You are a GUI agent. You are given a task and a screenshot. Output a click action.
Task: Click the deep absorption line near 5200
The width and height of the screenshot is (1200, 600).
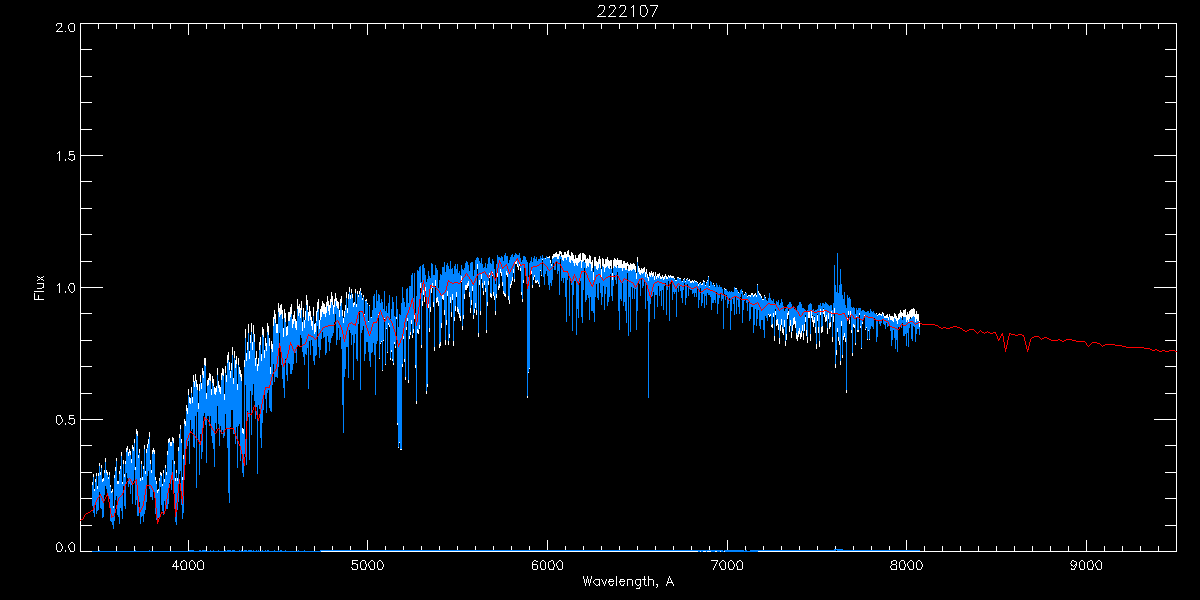pos(399,400)
